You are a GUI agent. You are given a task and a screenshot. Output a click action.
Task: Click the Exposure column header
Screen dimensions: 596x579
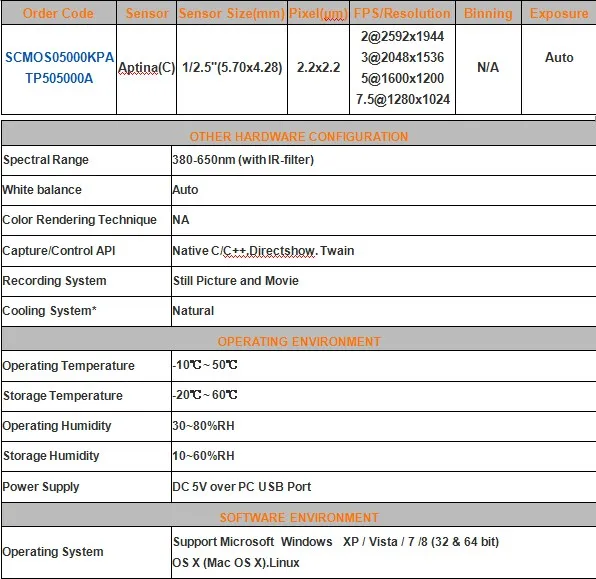tap(559, 13)
